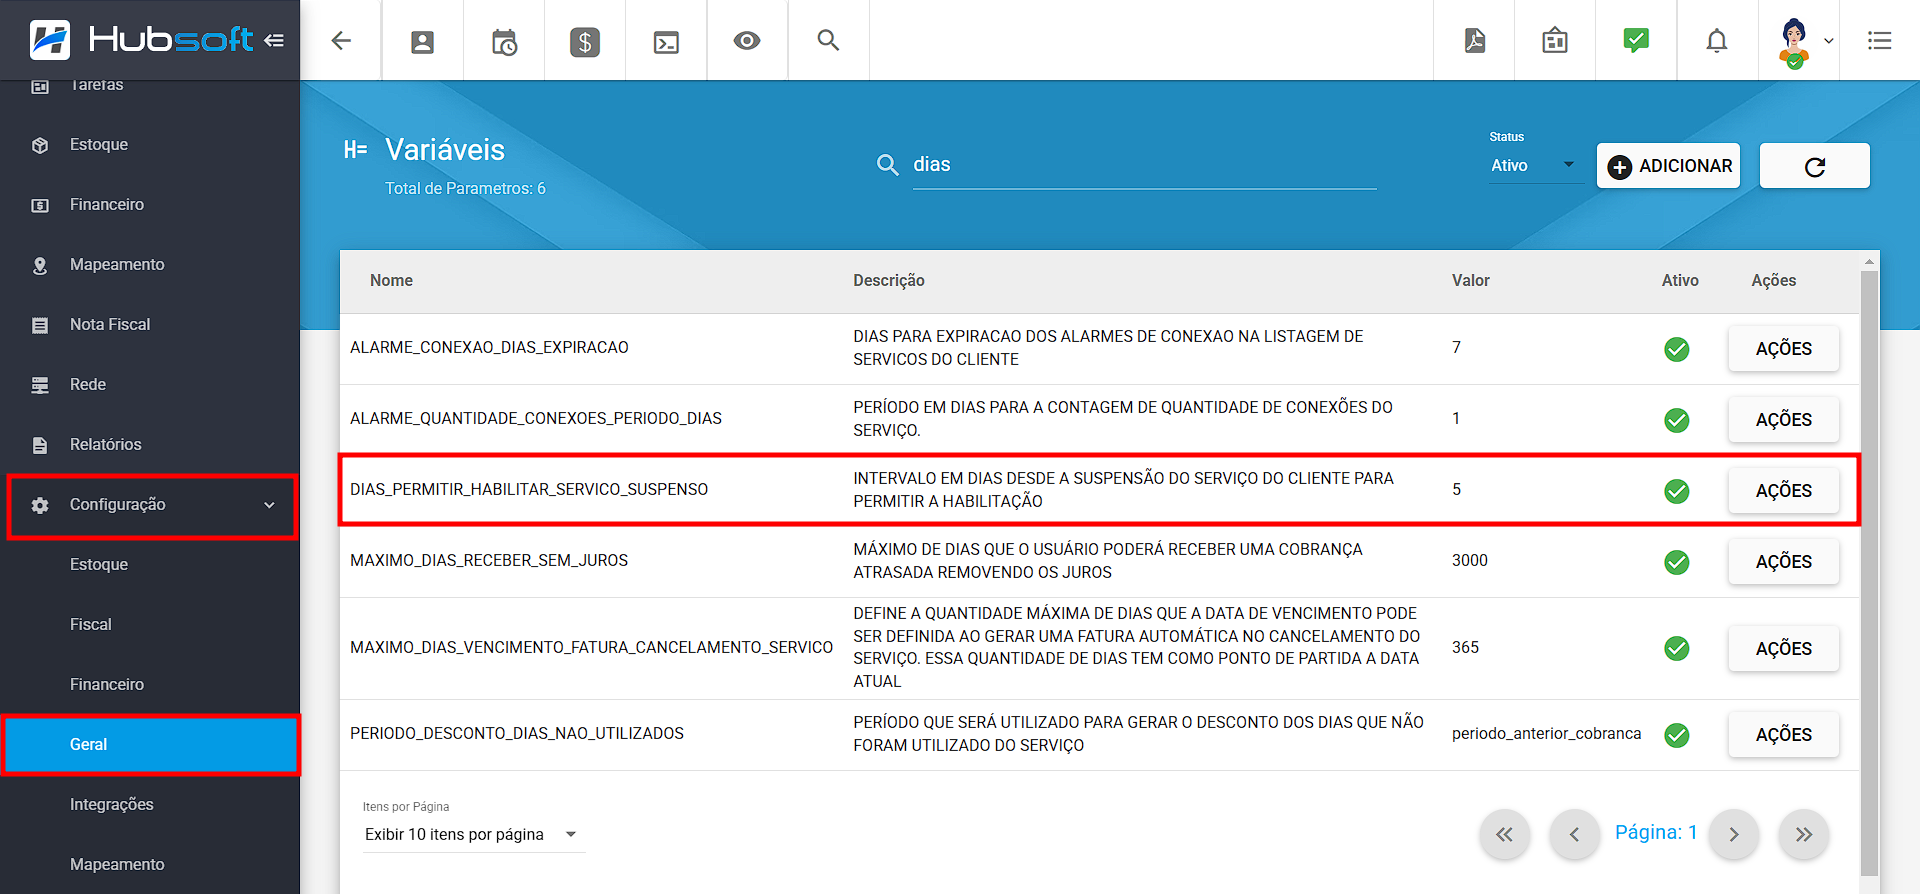This screenshot has width=1920, height=894.
Task: Collapse the sidebar with the arrow icon
Action: click(274, 40)
